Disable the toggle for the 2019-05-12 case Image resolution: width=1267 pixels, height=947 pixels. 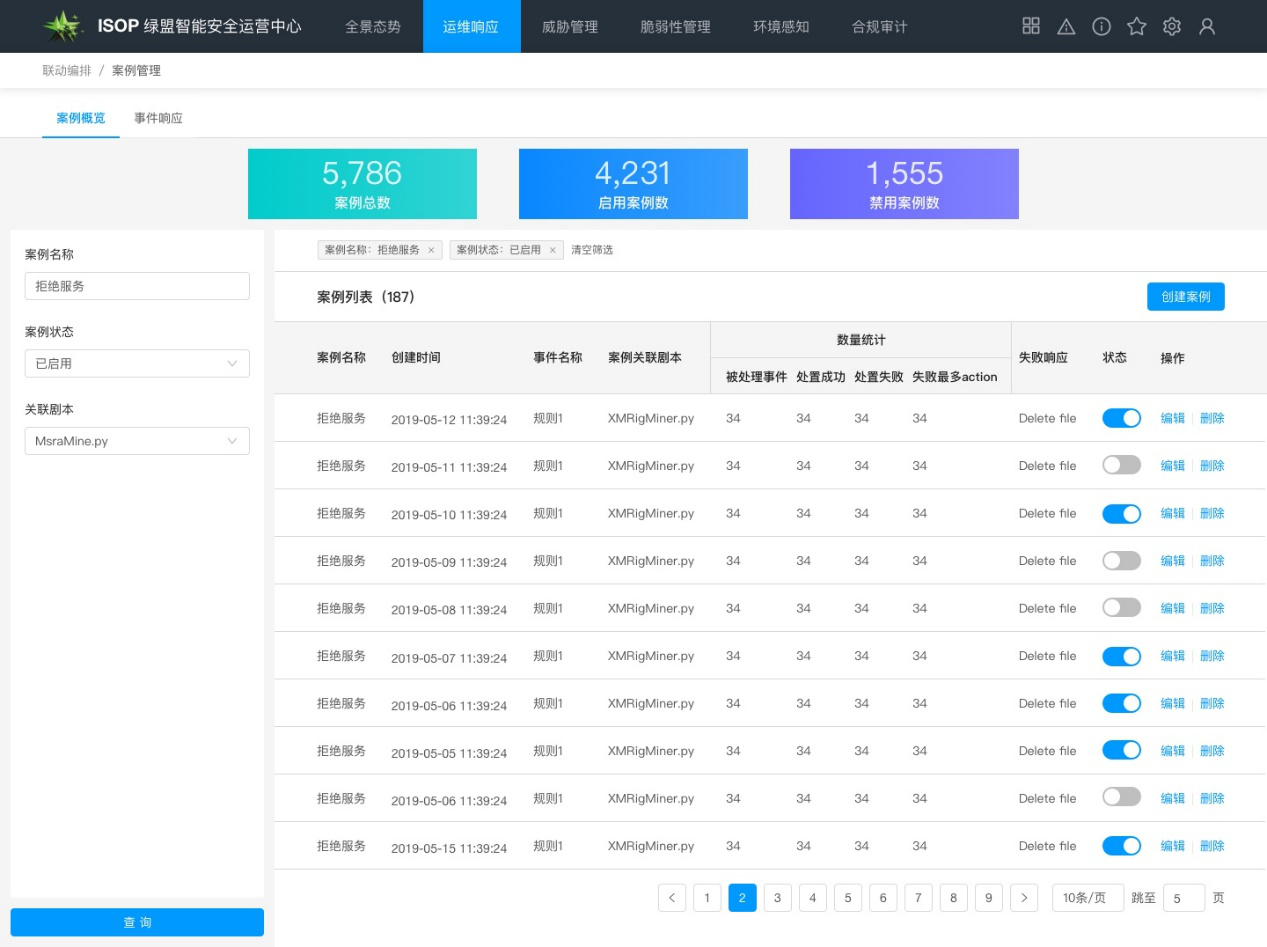click(x=1121, y=418)
